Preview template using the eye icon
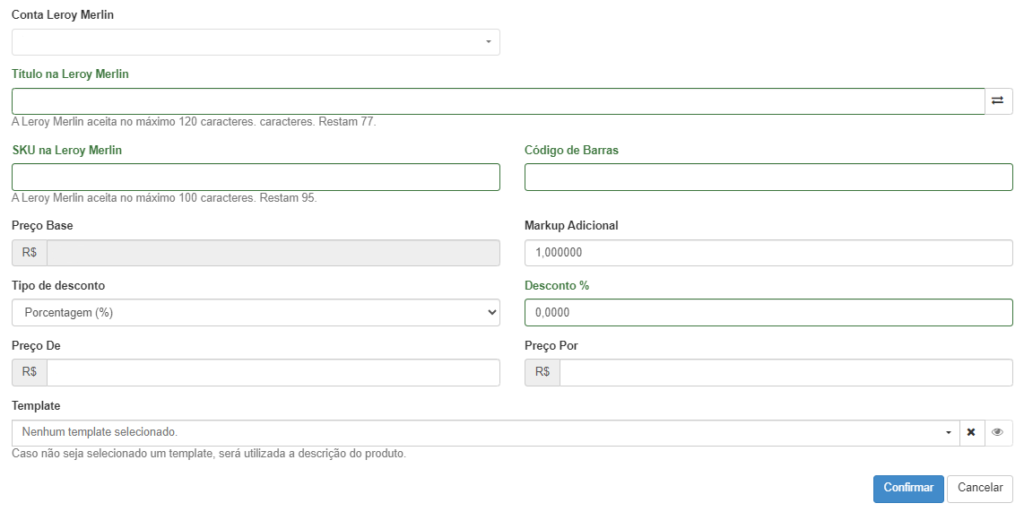This screenshot has width=1024, height=512. (x=997, y=432)
